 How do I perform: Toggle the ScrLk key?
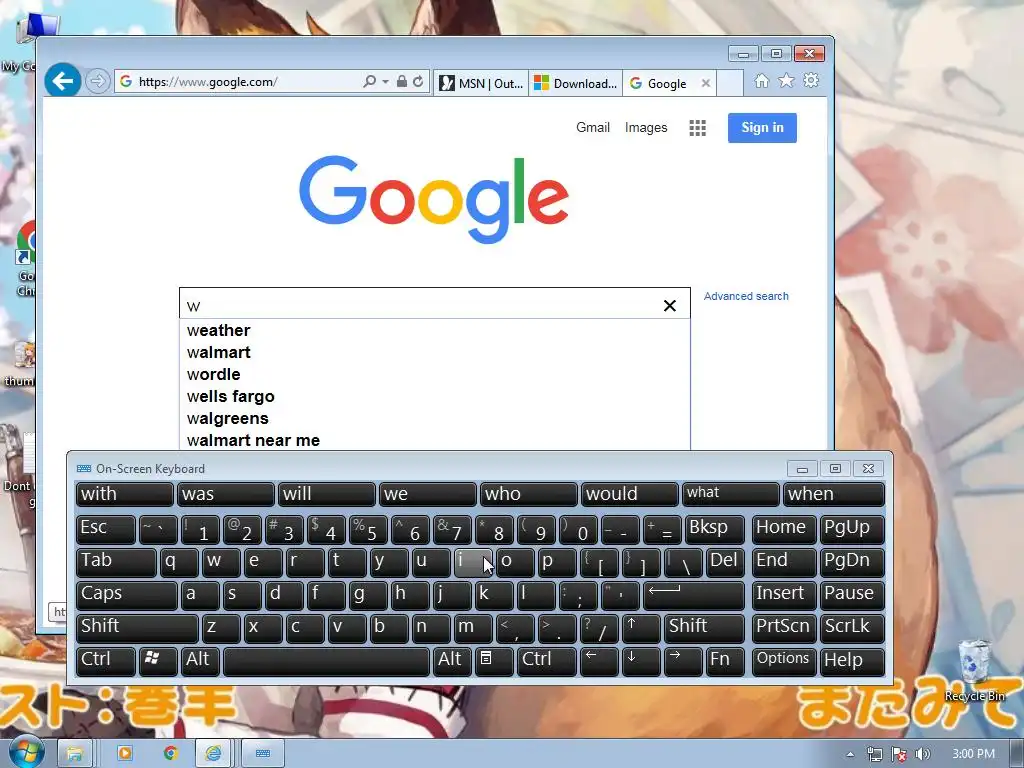click(852, 628)
